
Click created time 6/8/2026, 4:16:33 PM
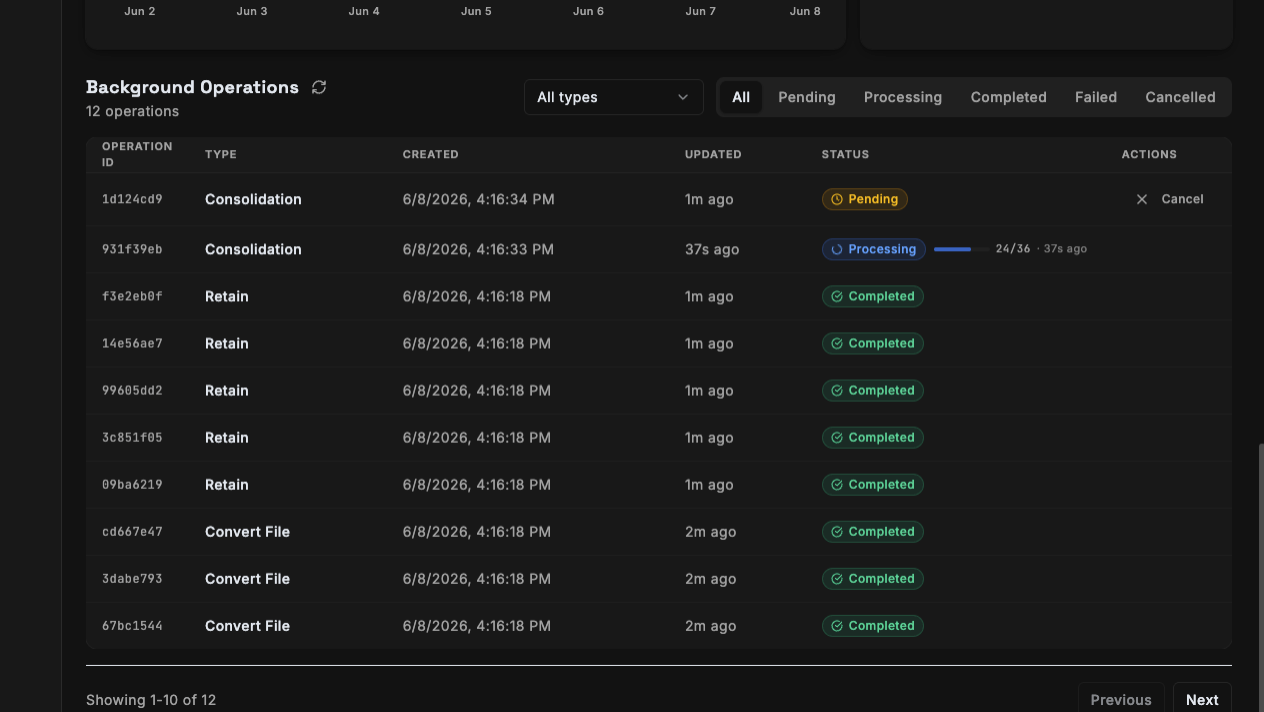[x=478, y=249]
